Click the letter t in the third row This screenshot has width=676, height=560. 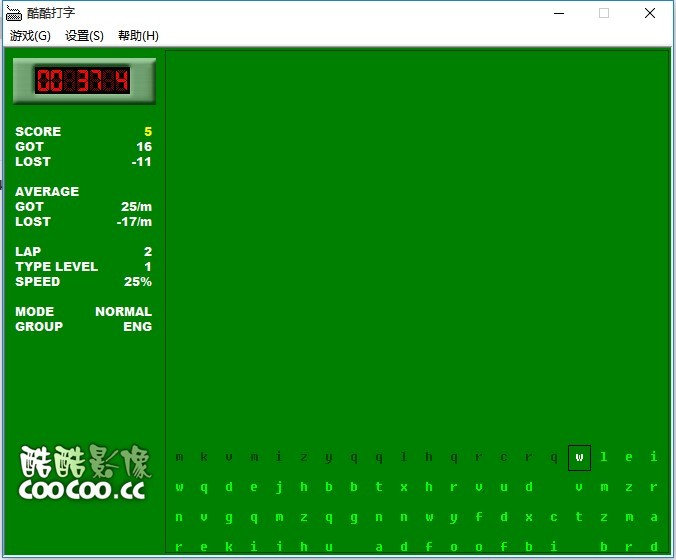point(579,518)
